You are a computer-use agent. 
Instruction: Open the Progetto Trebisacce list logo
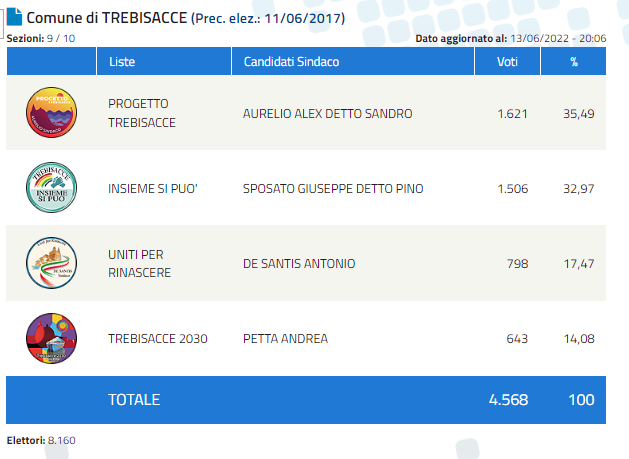(51, 112)
